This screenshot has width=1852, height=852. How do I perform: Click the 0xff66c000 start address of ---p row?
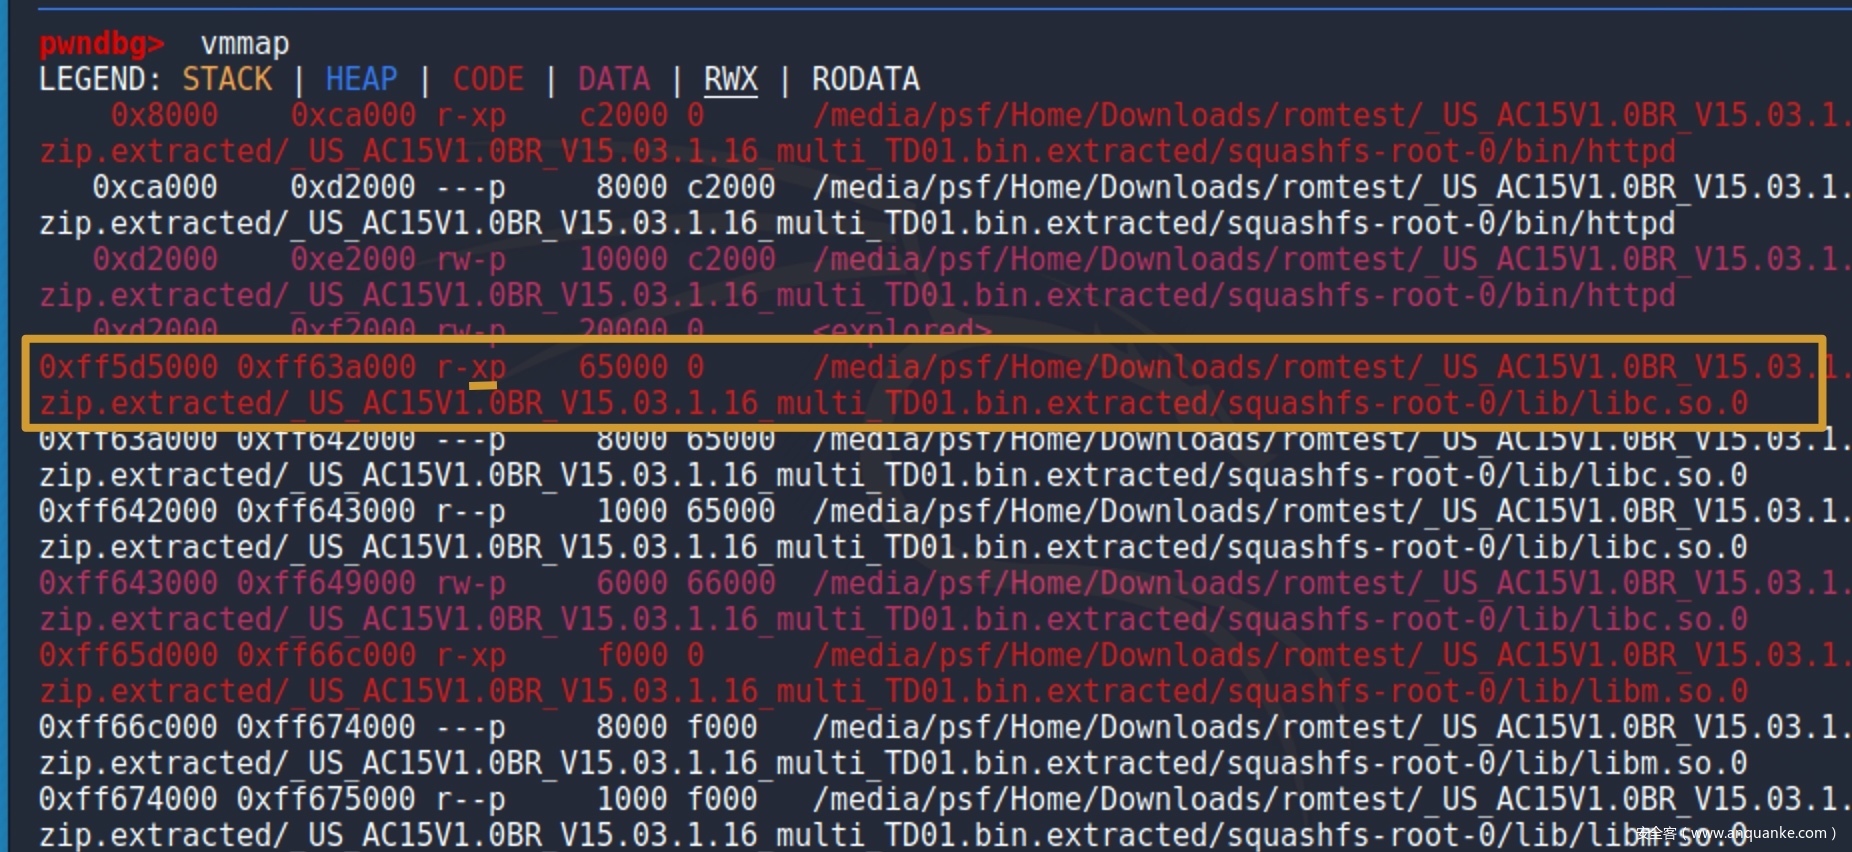click(x=128, y=728)
